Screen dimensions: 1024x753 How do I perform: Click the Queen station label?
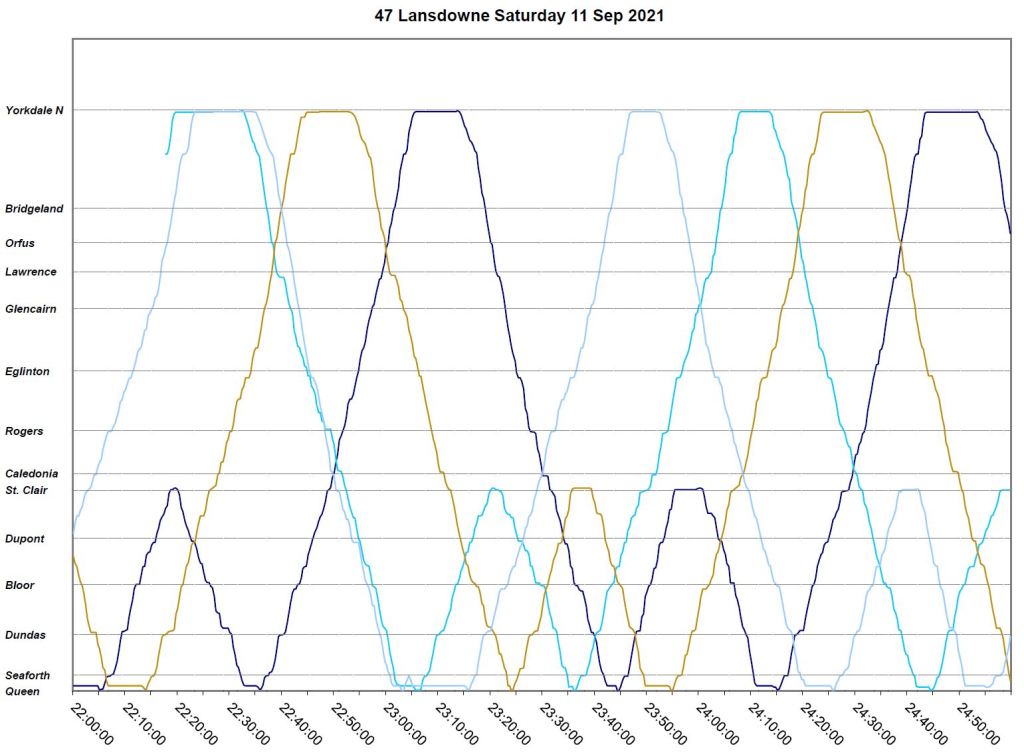click(x=23, y=691)
